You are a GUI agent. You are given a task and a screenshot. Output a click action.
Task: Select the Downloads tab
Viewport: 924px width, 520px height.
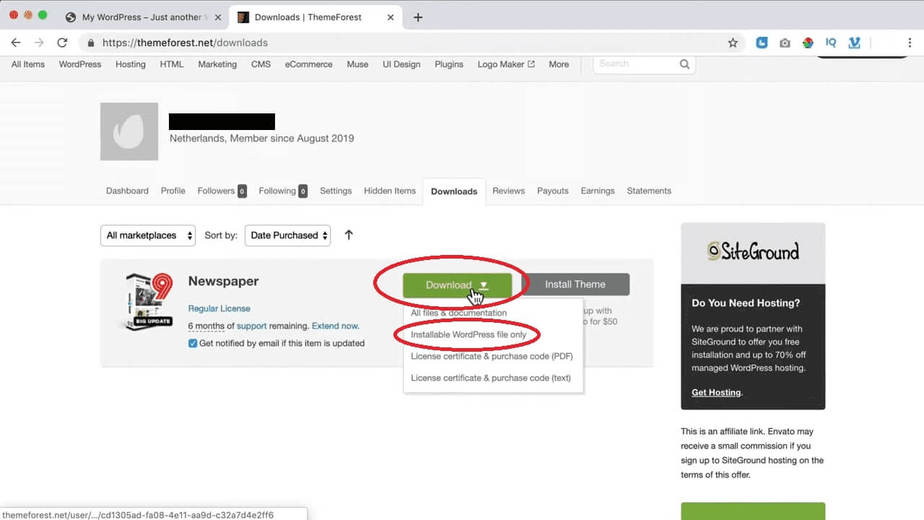pos(454,192)
